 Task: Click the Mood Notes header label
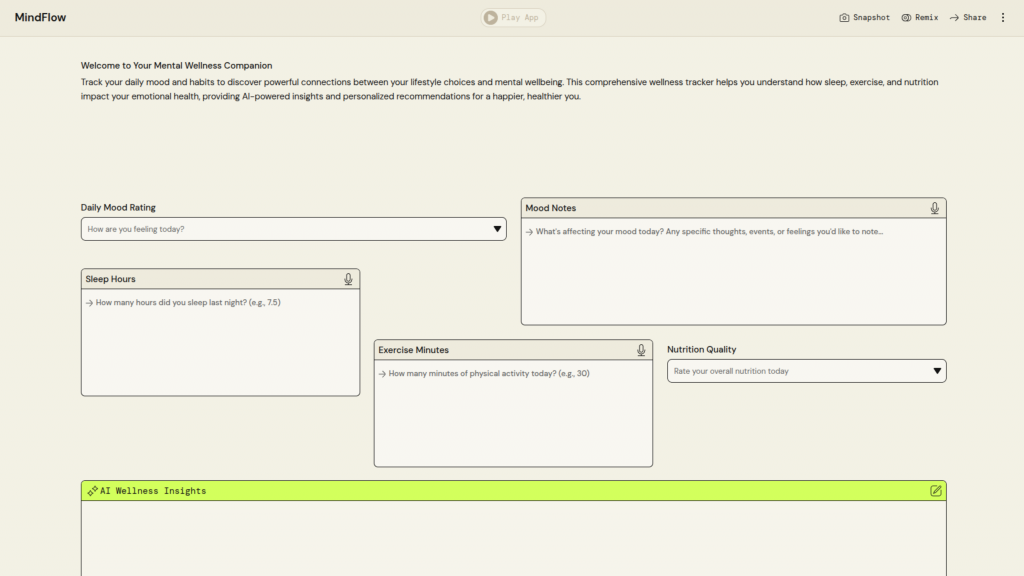551,208
